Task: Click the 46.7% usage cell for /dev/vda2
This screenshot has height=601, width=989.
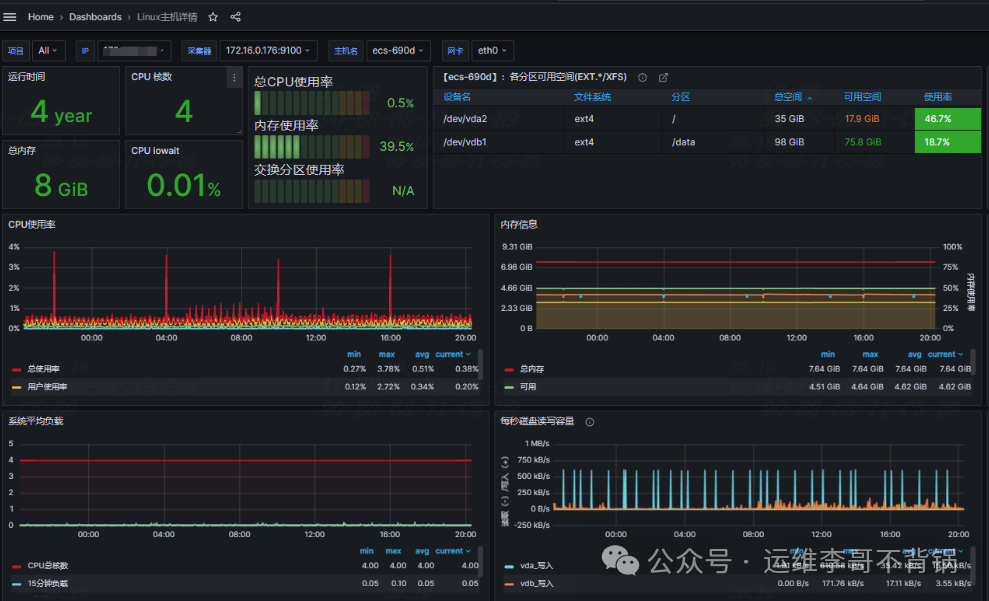Action: [946, 118]
